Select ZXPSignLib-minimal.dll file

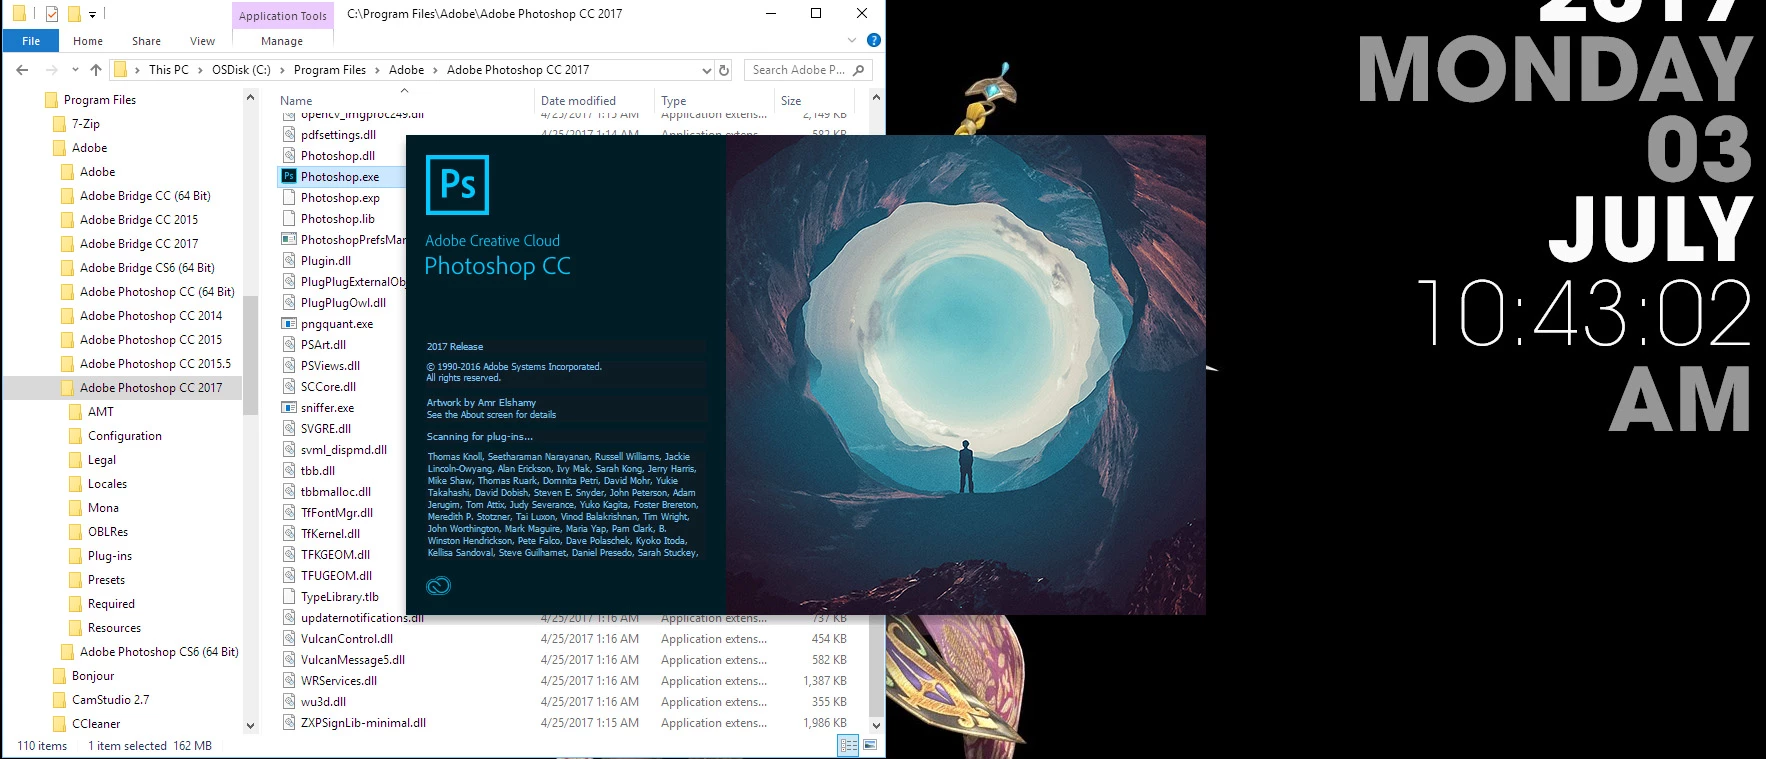tap(363, 723)
